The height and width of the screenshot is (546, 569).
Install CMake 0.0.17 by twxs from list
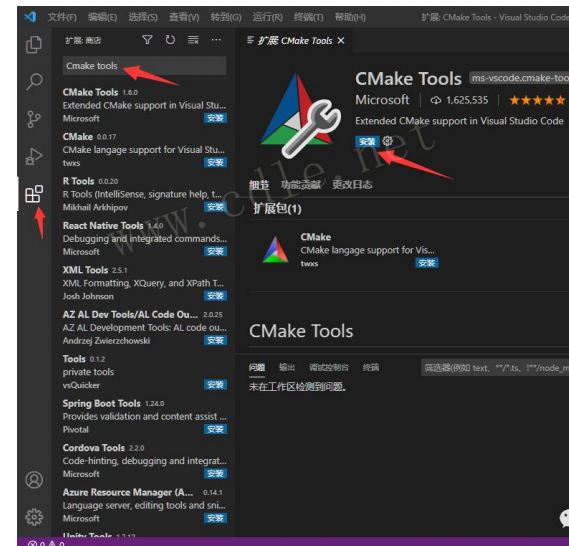tap(215, 162)
